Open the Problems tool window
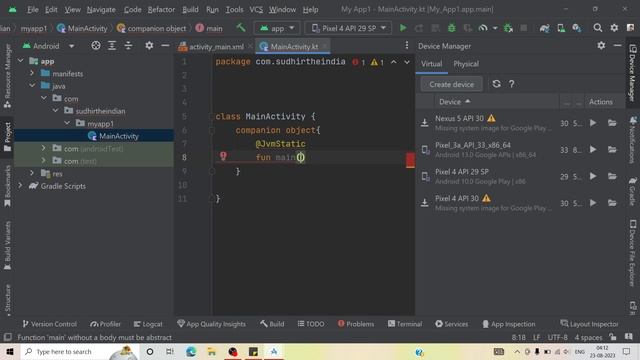This screenshot has width=640, height=360. [356, 324]
